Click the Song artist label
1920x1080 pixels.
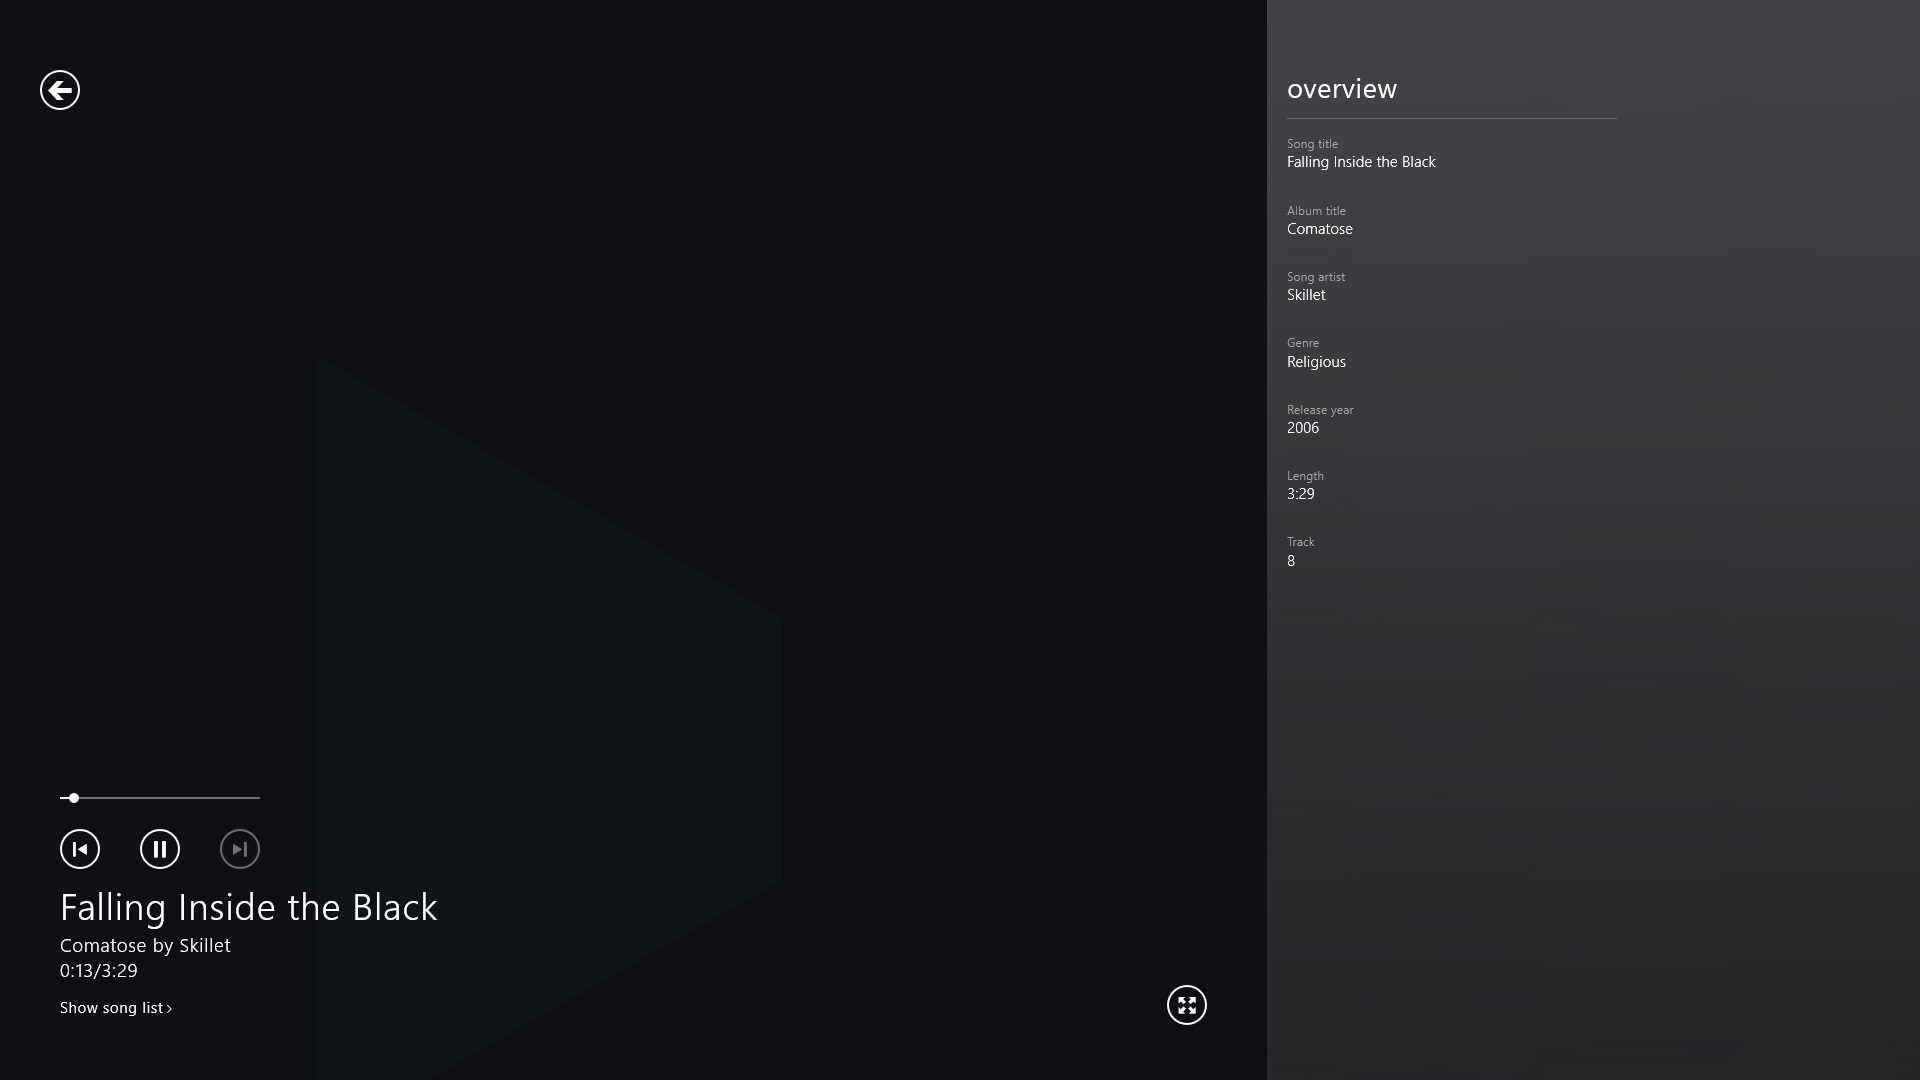(1316, 277)
